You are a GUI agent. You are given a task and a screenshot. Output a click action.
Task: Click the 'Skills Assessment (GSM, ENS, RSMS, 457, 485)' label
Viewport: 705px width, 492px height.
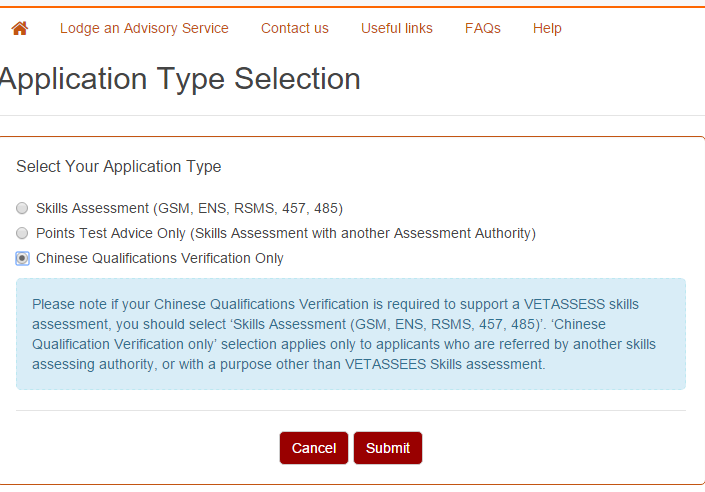[x=189, y=208]
